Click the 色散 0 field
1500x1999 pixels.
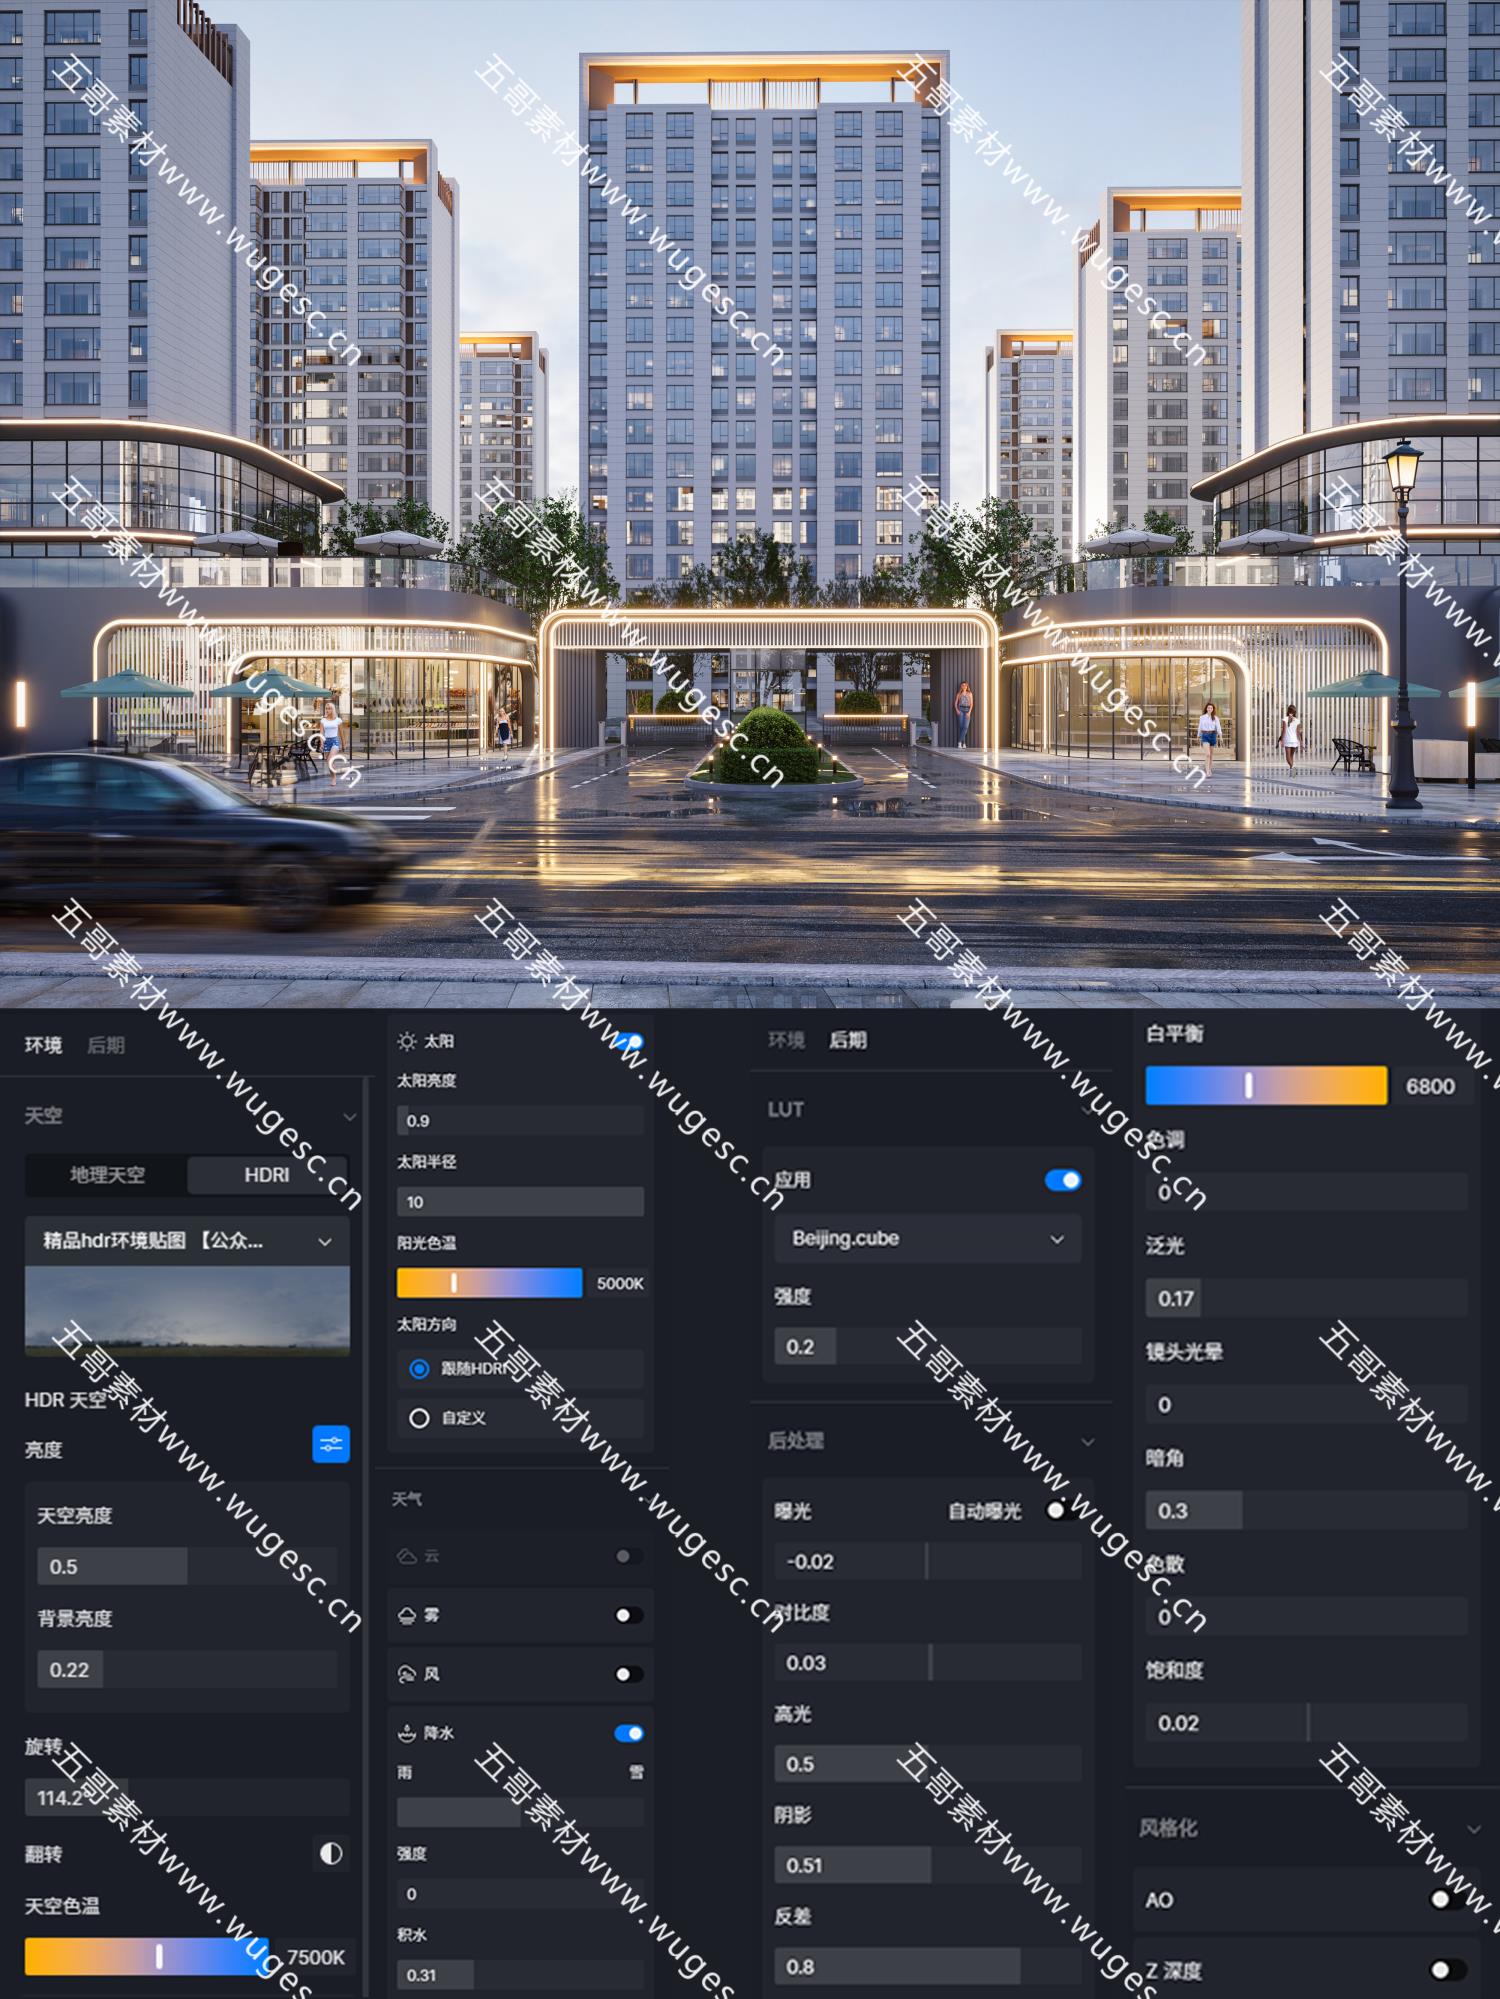(x=1307, y=1616)
